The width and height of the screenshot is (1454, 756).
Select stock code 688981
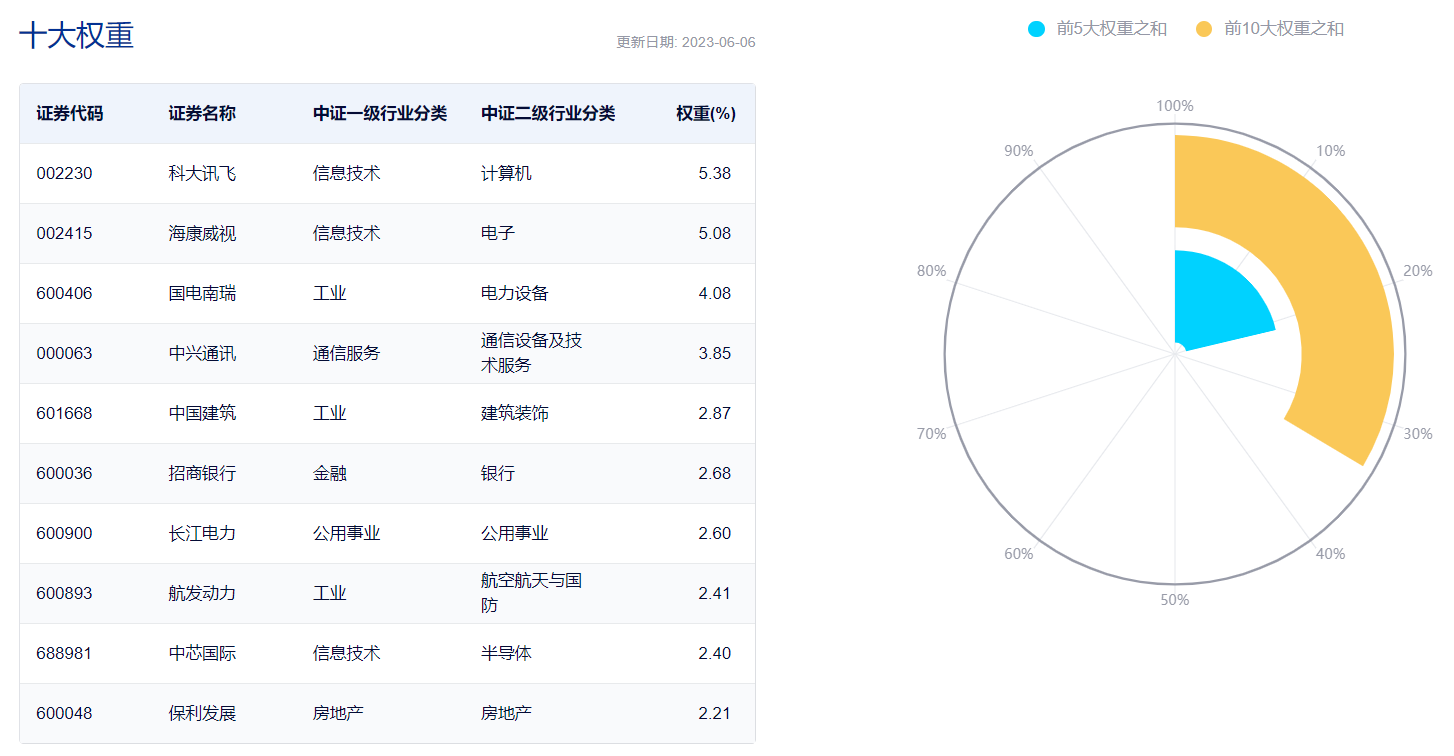pyautogui.click(x=64, y=654)
